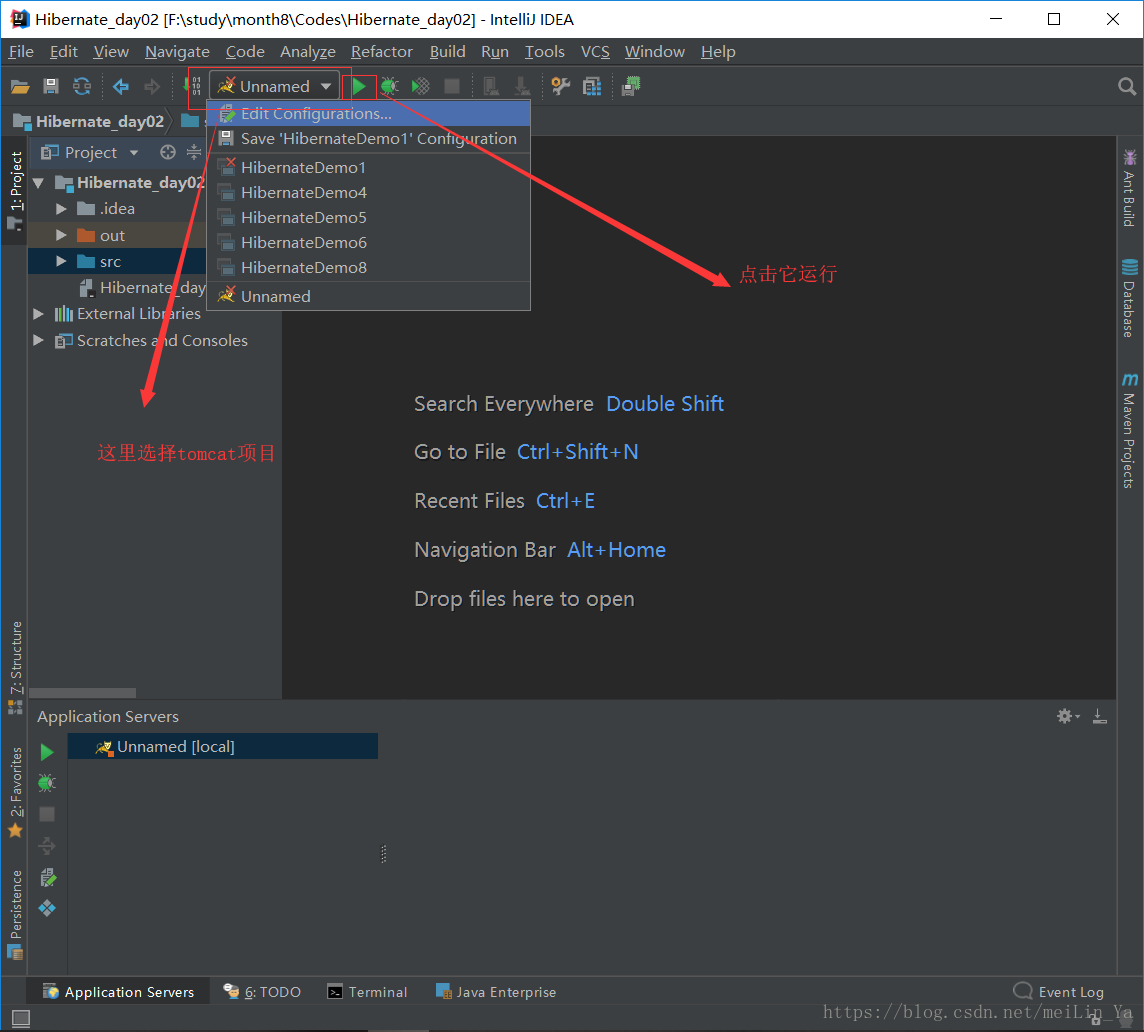Click the Collapse All icon in the Project panel

pyautogui.click(x=193, y=153)
